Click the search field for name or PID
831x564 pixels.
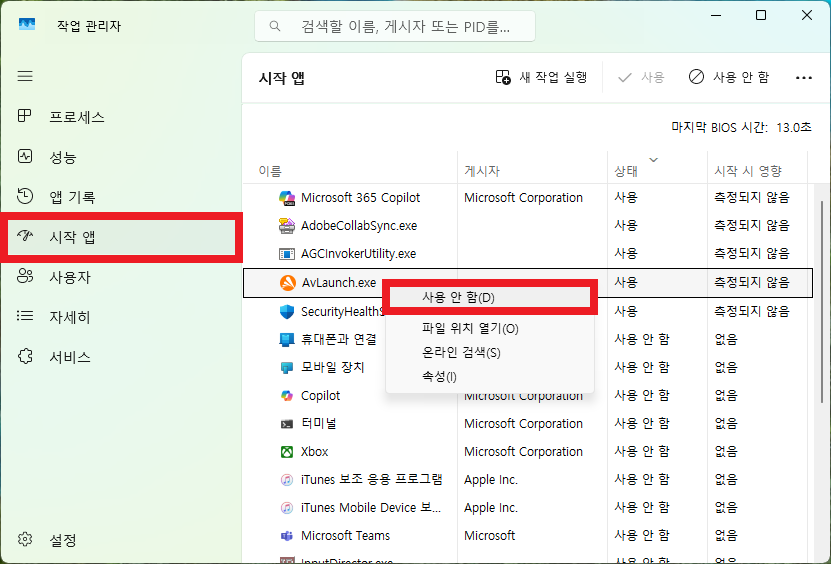click(395, 26)
